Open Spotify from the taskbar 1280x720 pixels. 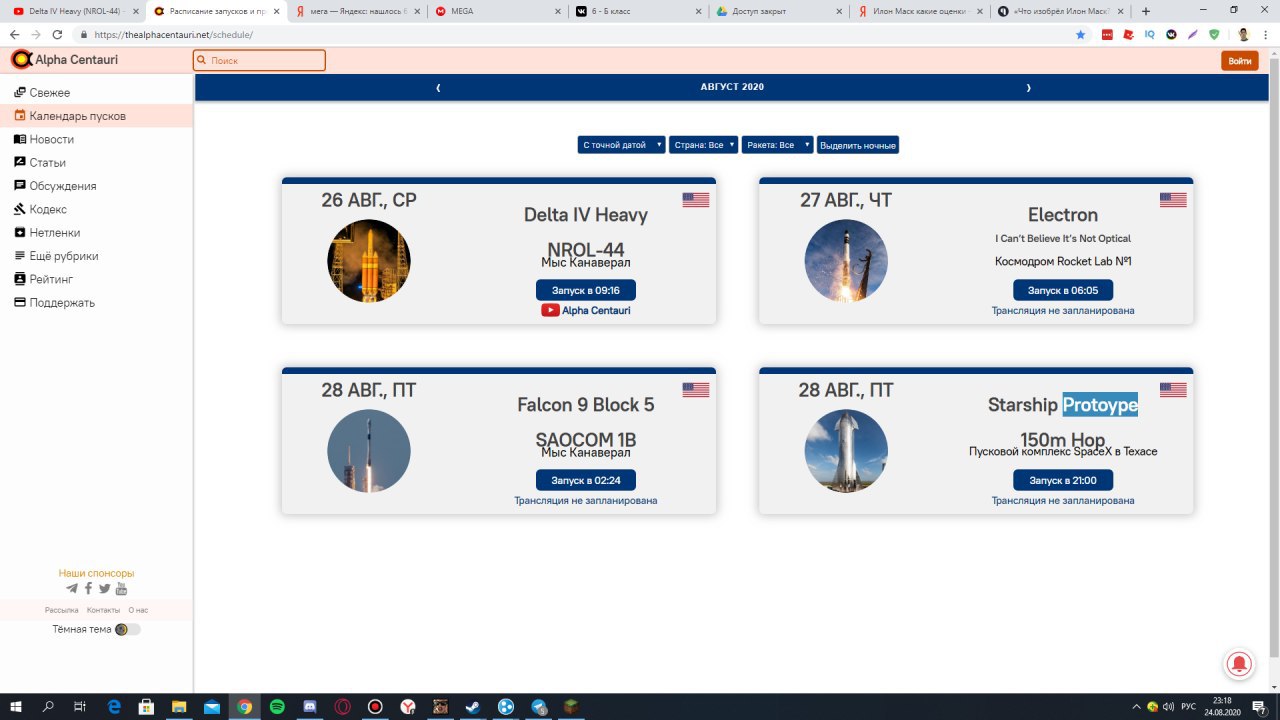[277, 707]
